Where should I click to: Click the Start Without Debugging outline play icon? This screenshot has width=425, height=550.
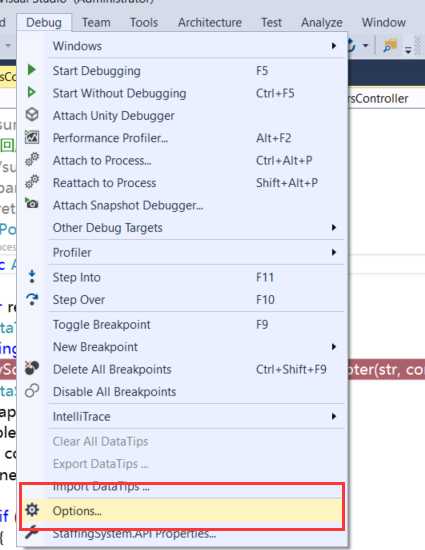(32, 93)
